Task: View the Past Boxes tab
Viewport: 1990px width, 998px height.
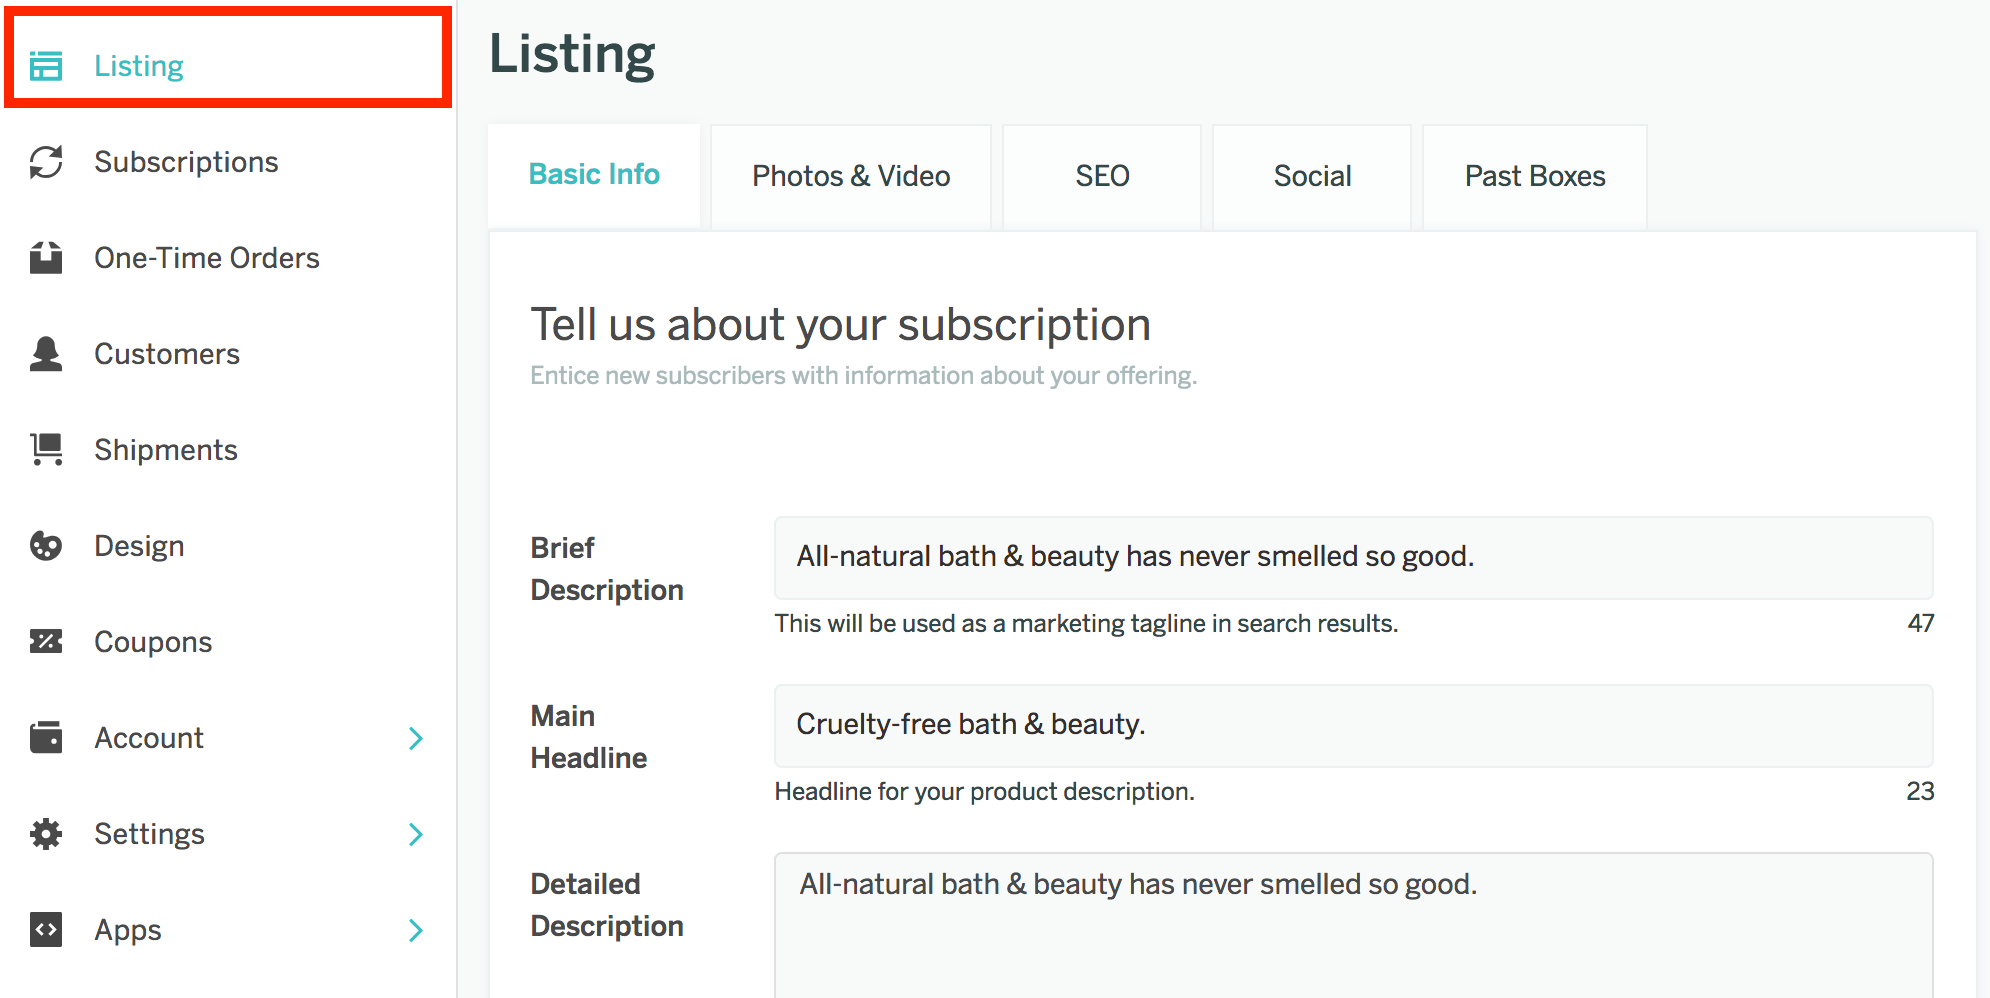Action: tap(1534, 175)
